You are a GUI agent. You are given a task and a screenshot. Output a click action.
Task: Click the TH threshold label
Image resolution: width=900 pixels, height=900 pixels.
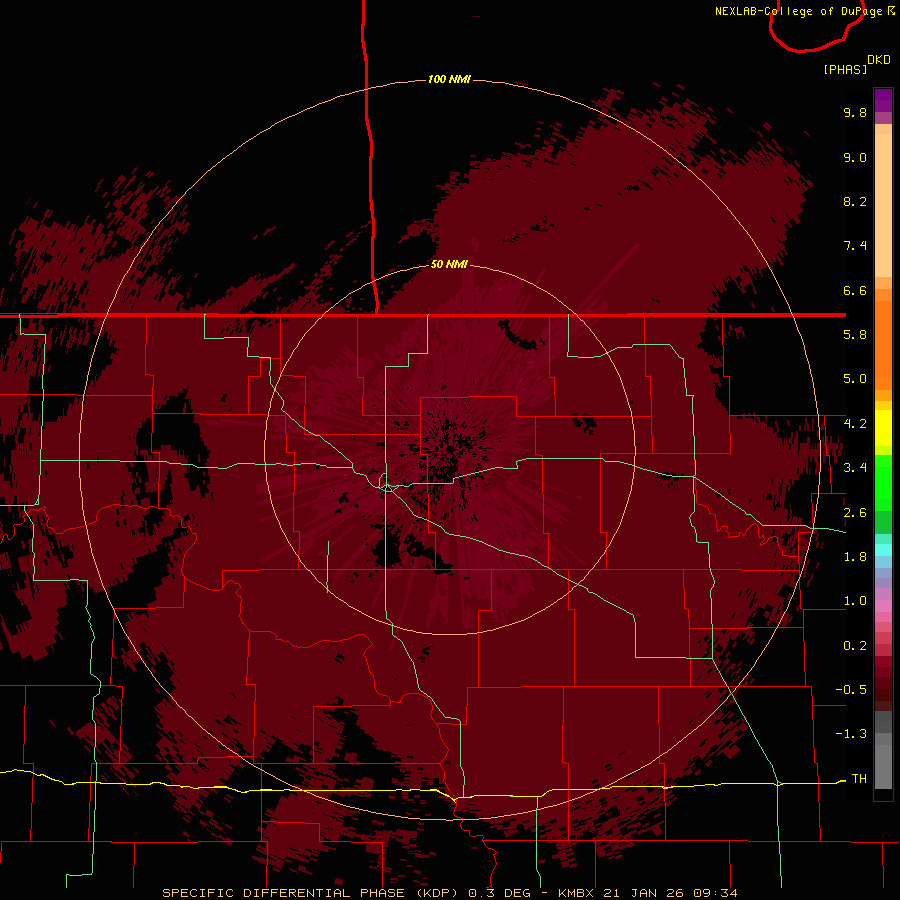[859, 779]
